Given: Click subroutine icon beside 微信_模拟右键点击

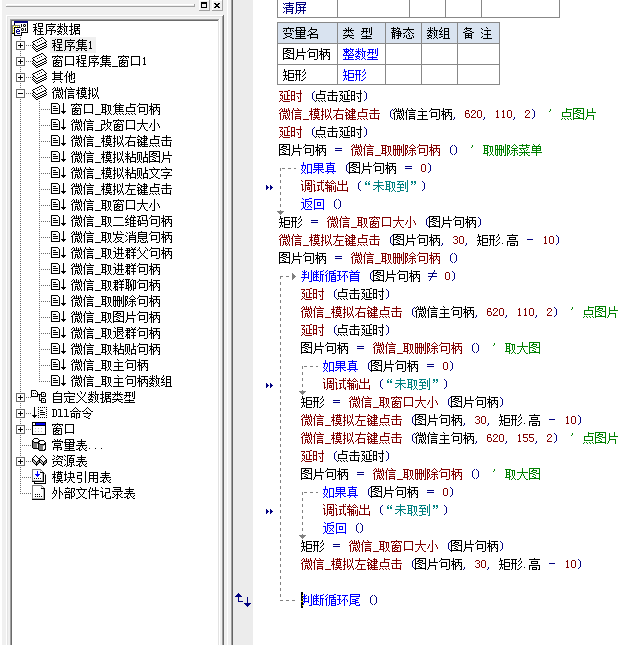Looking at the screenshot, I should (58, 141).
